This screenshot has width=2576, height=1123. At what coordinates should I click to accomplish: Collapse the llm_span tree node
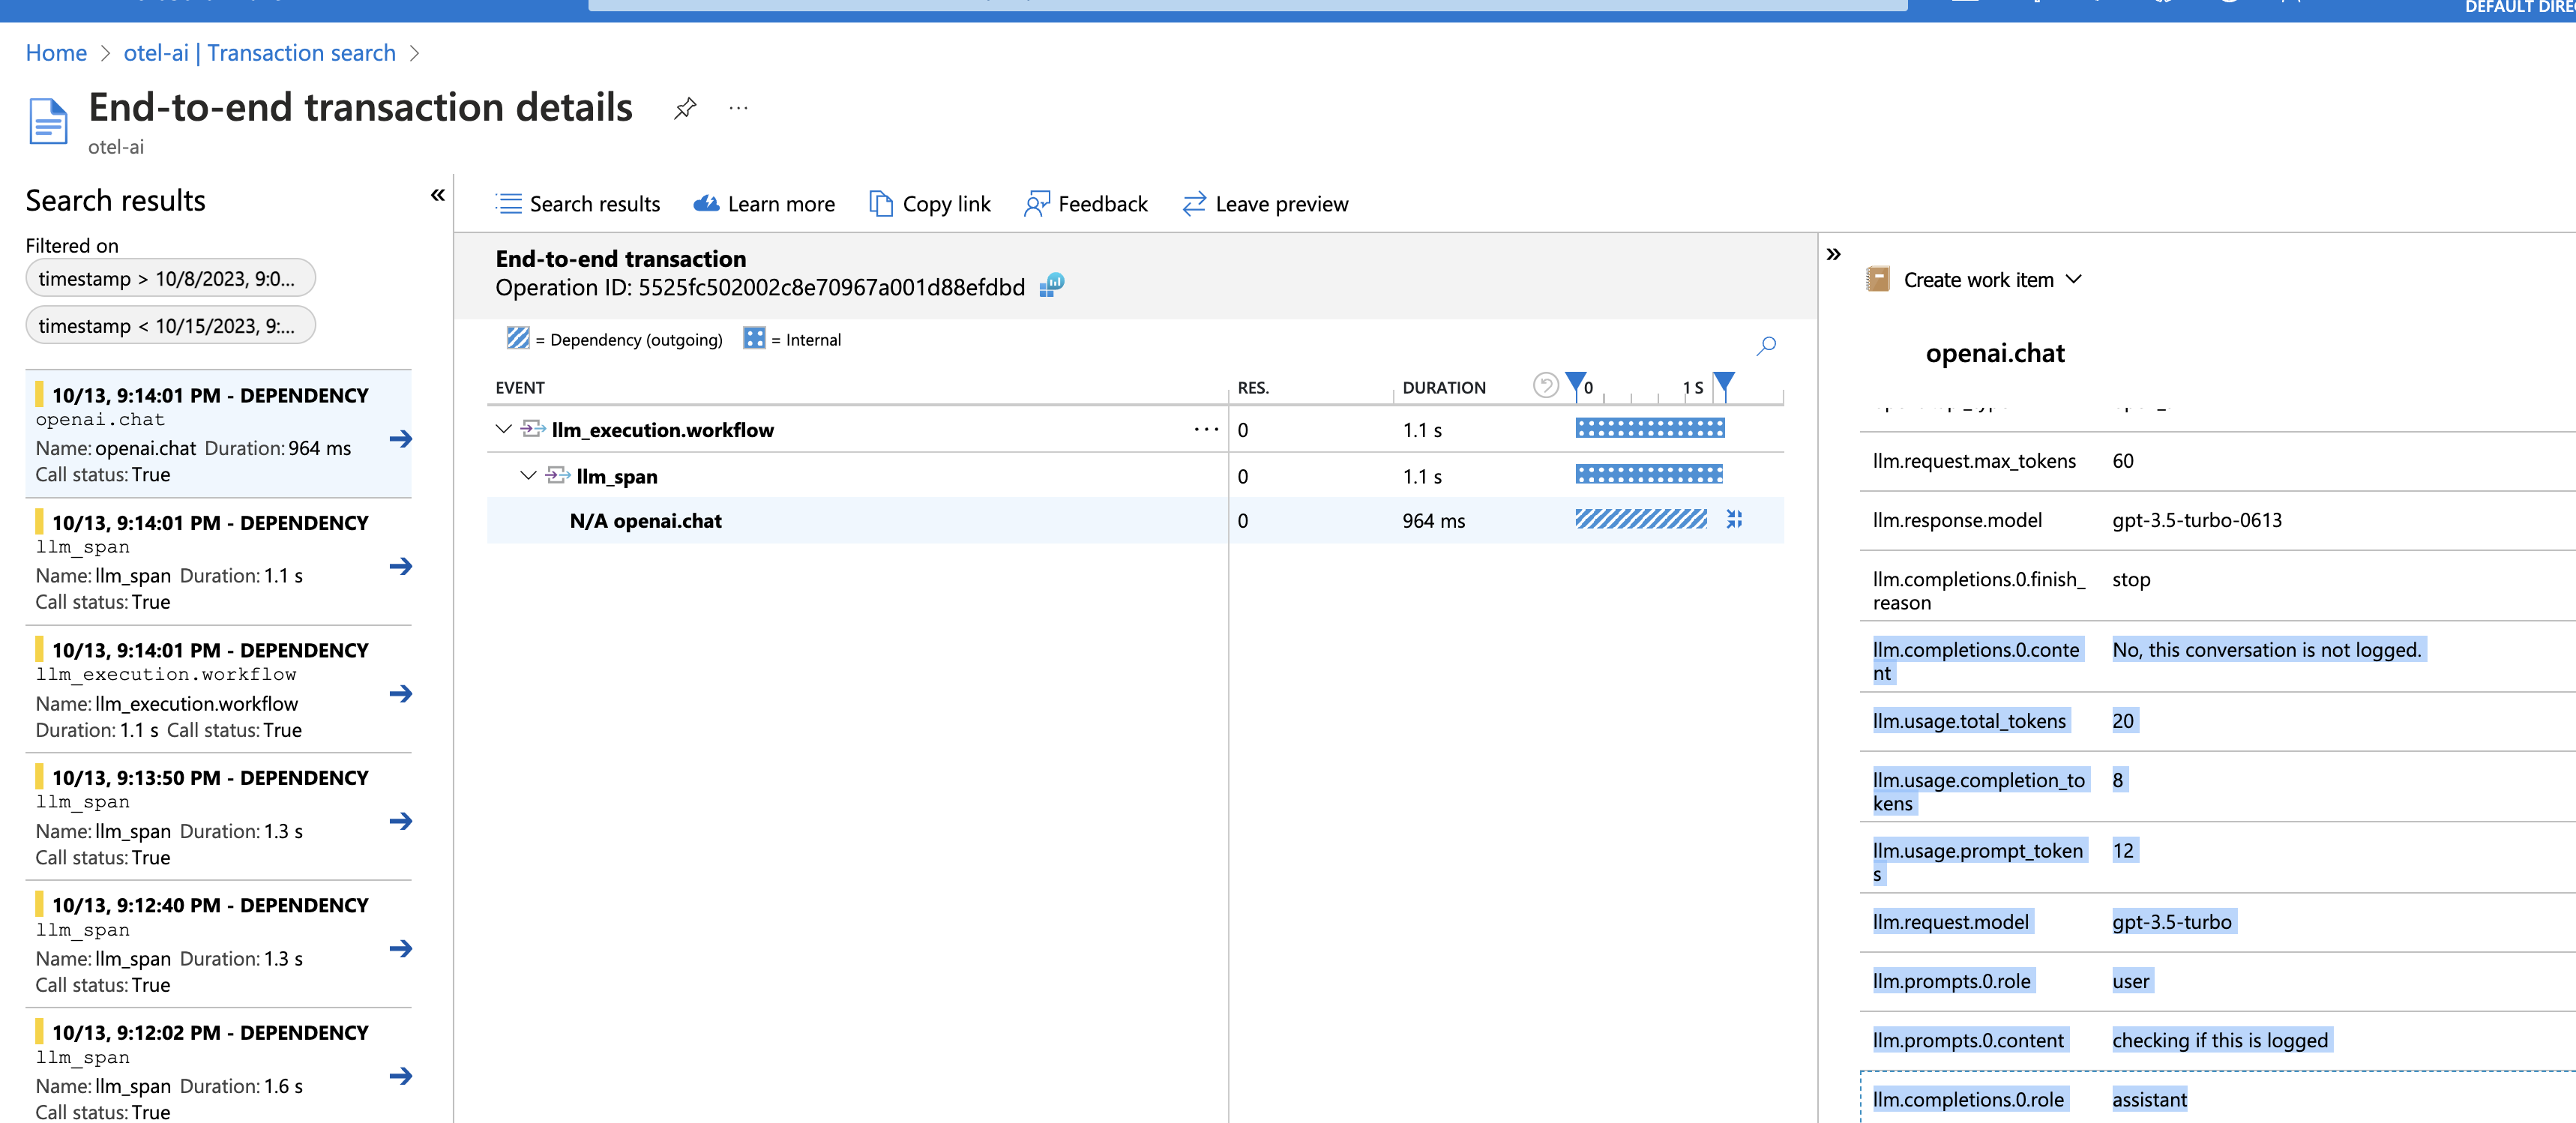pyautogui.click(x=528, y=475)
